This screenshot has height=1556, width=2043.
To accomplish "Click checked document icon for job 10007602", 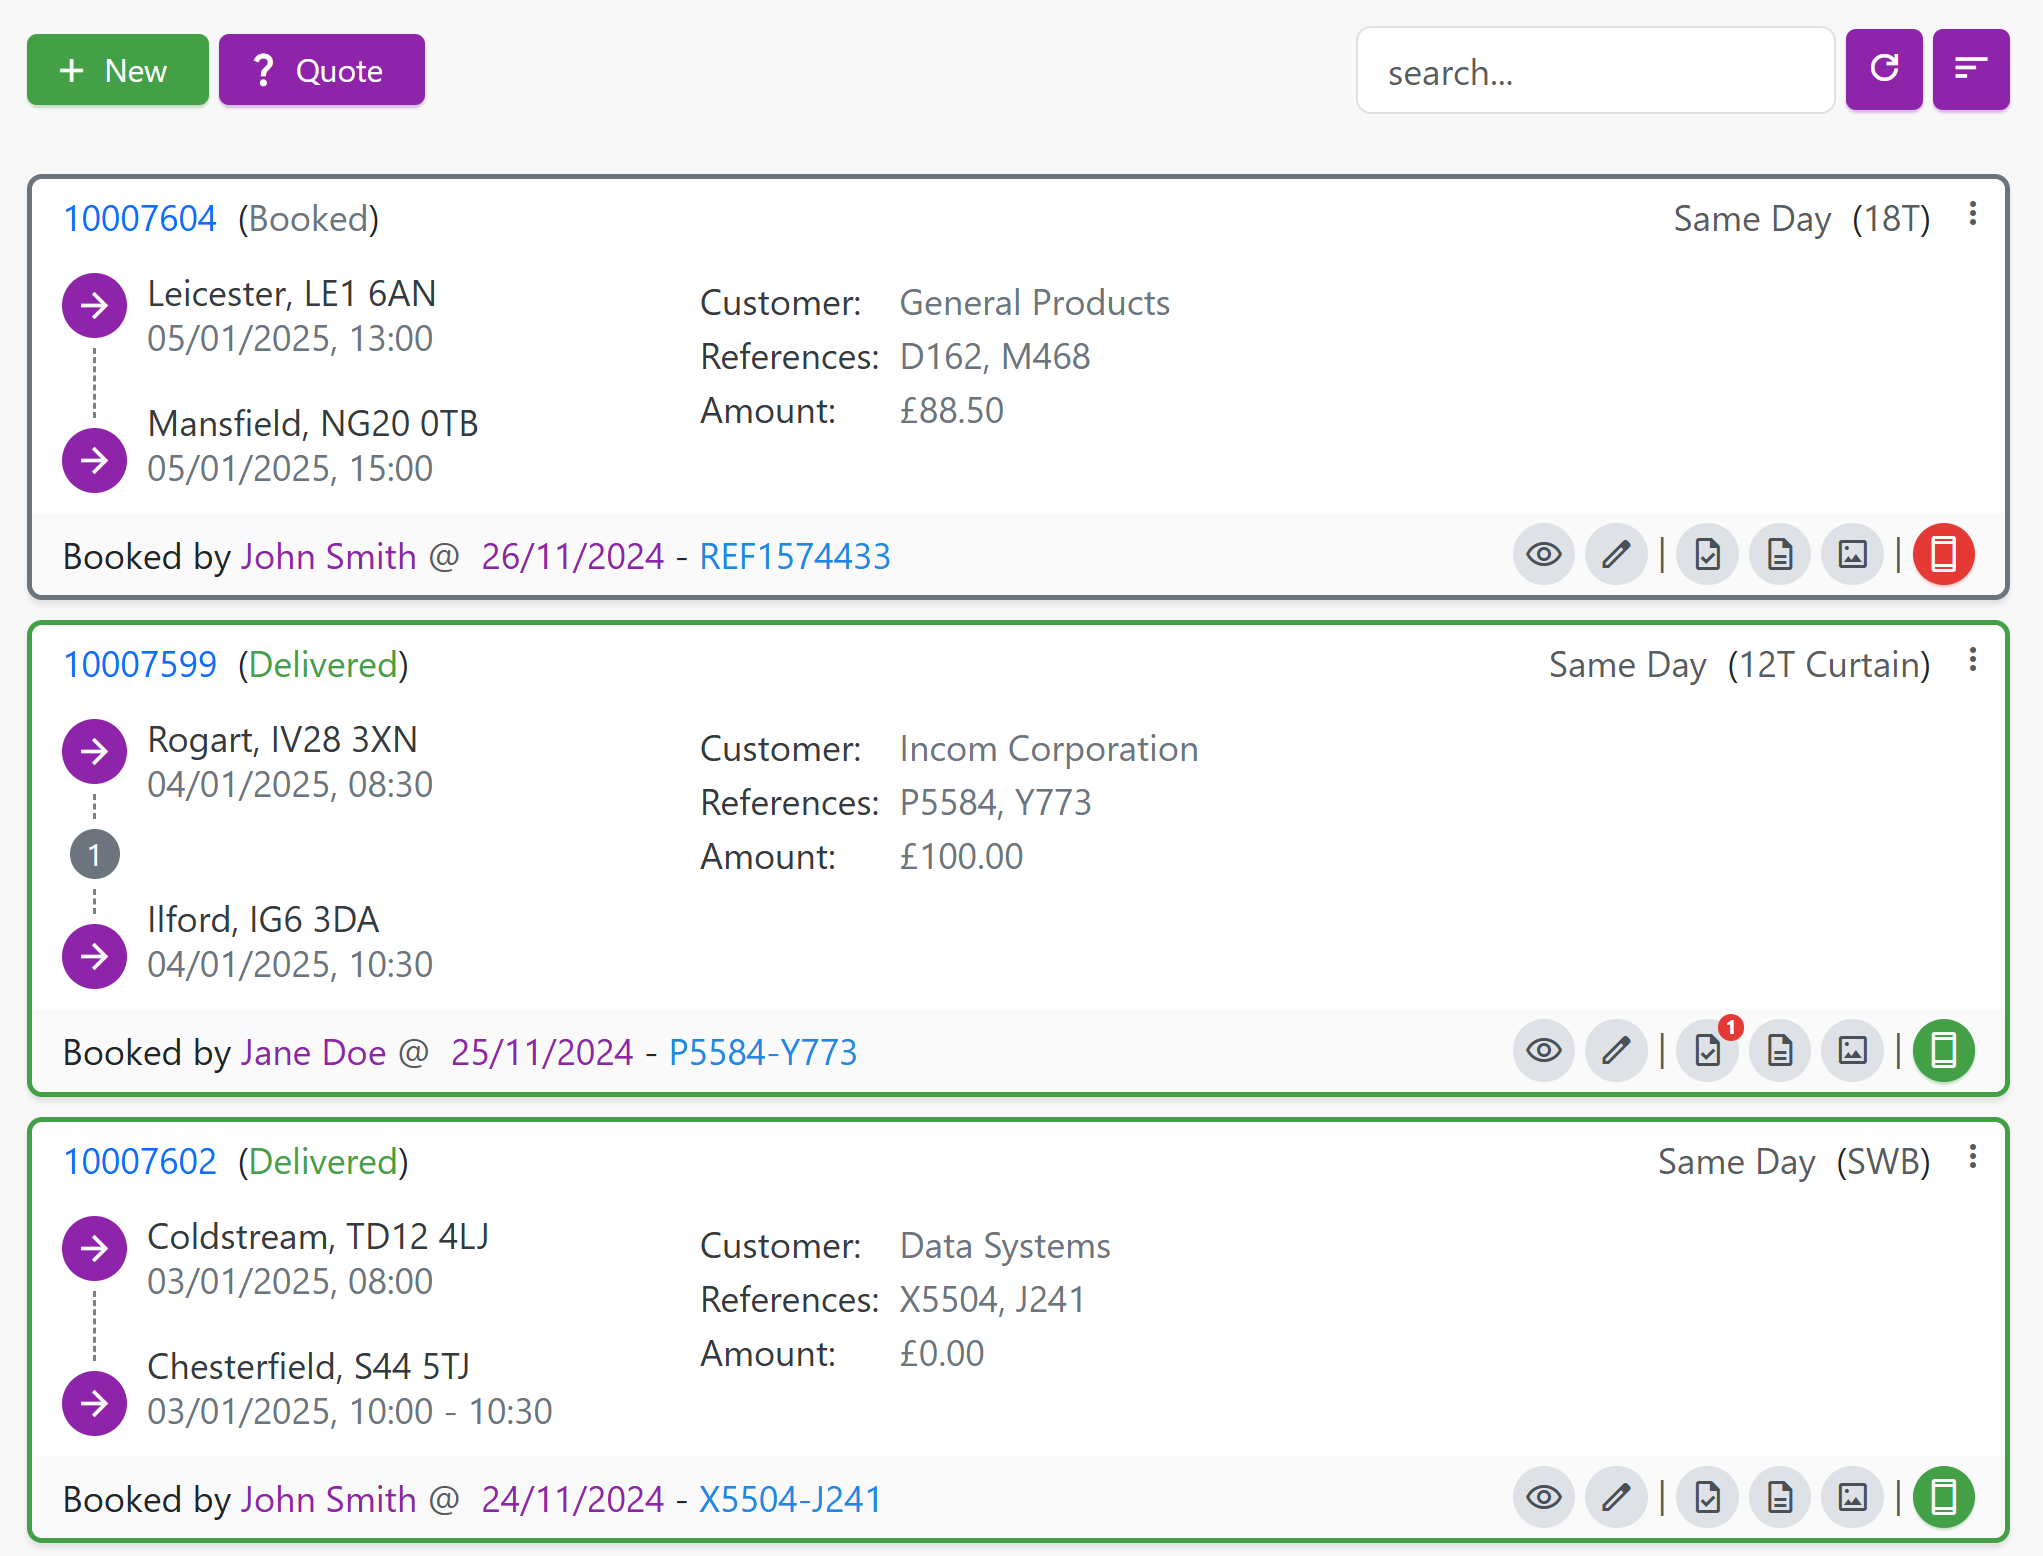I will [1708, 1497].
